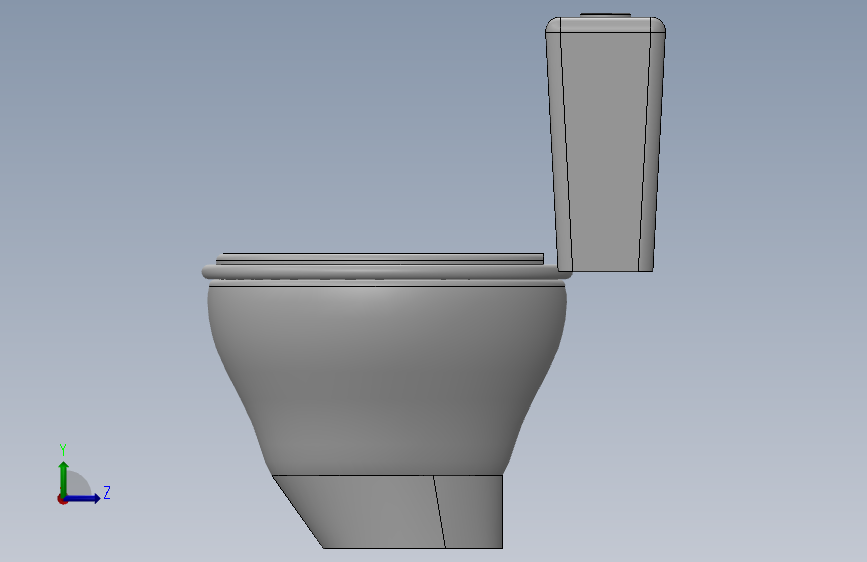Select the flush button atop the tank
The width and height of the screenshot is (867, 562).
coord(605,15)
